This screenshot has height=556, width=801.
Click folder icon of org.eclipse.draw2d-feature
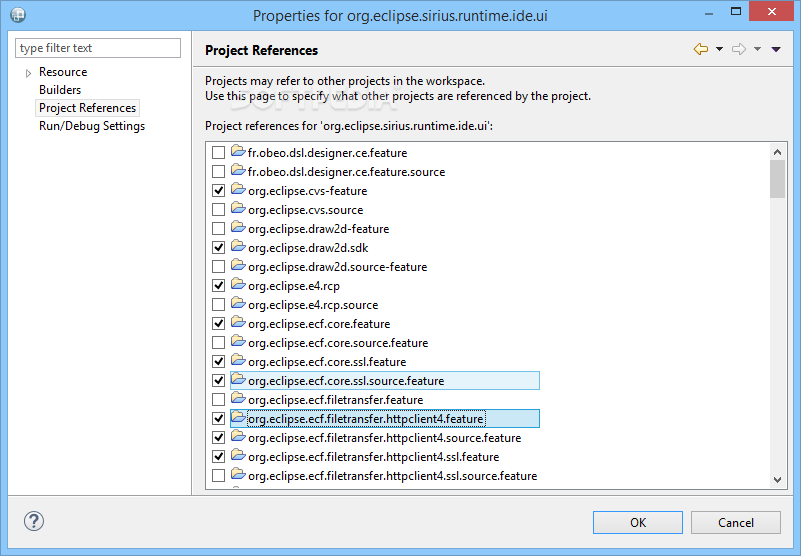click(x=238, y=226)
